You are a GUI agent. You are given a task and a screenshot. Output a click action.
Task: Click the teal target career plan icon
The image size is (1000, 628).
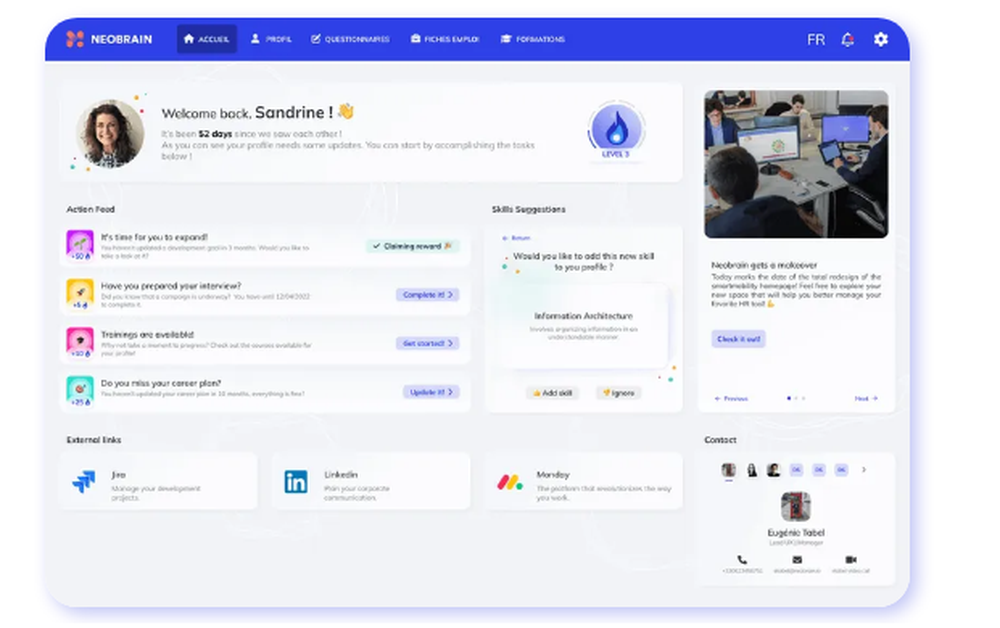(x=80, y=391)
